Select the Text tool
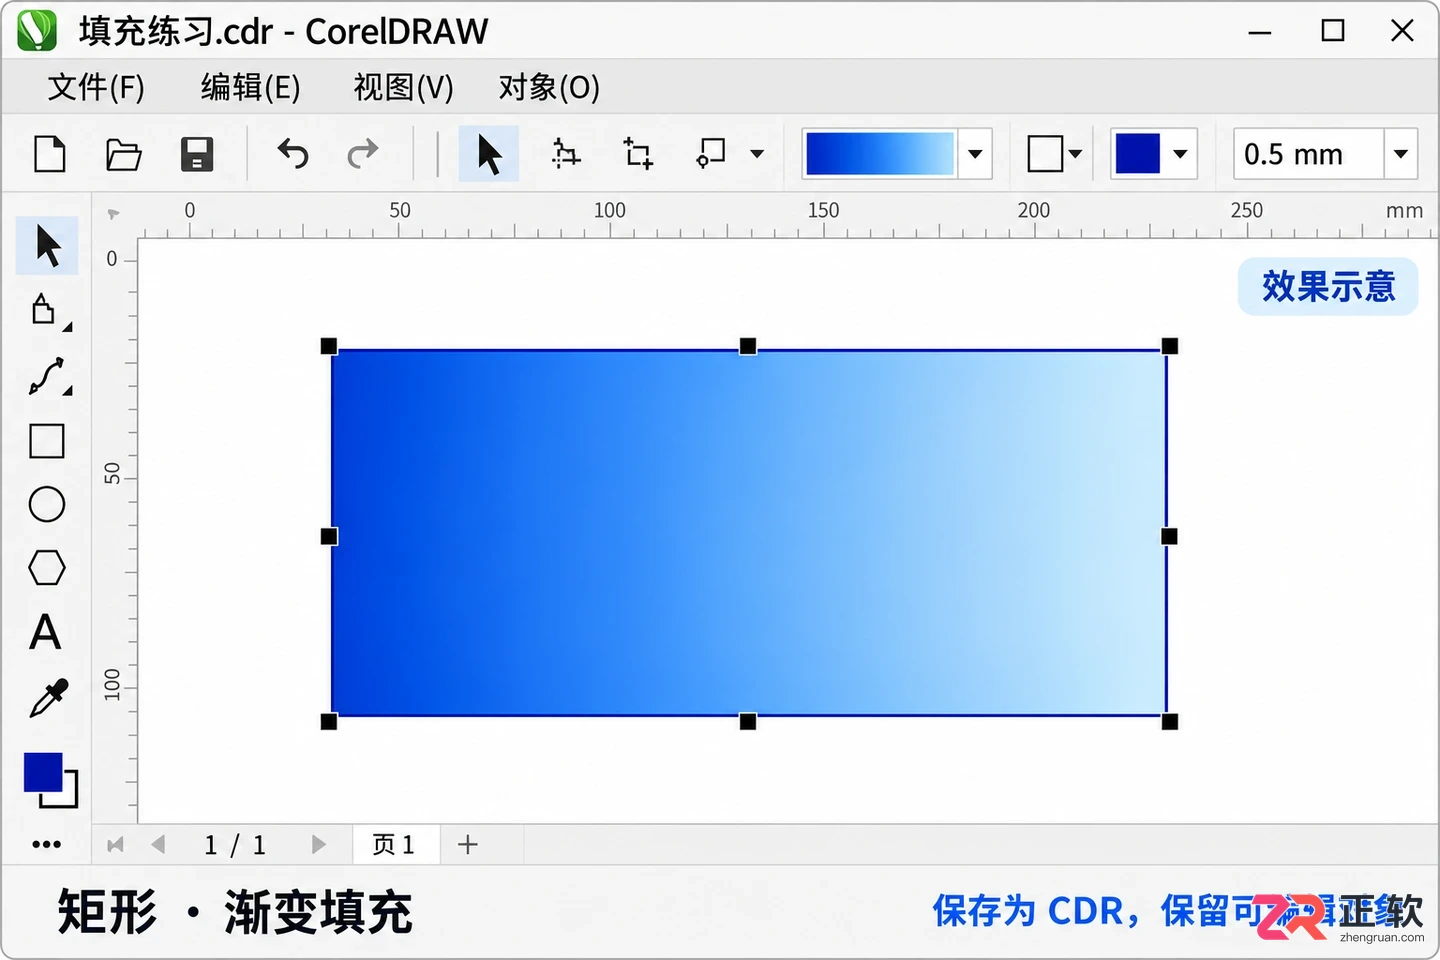The image size is (1440, 960). click(45, 632)
